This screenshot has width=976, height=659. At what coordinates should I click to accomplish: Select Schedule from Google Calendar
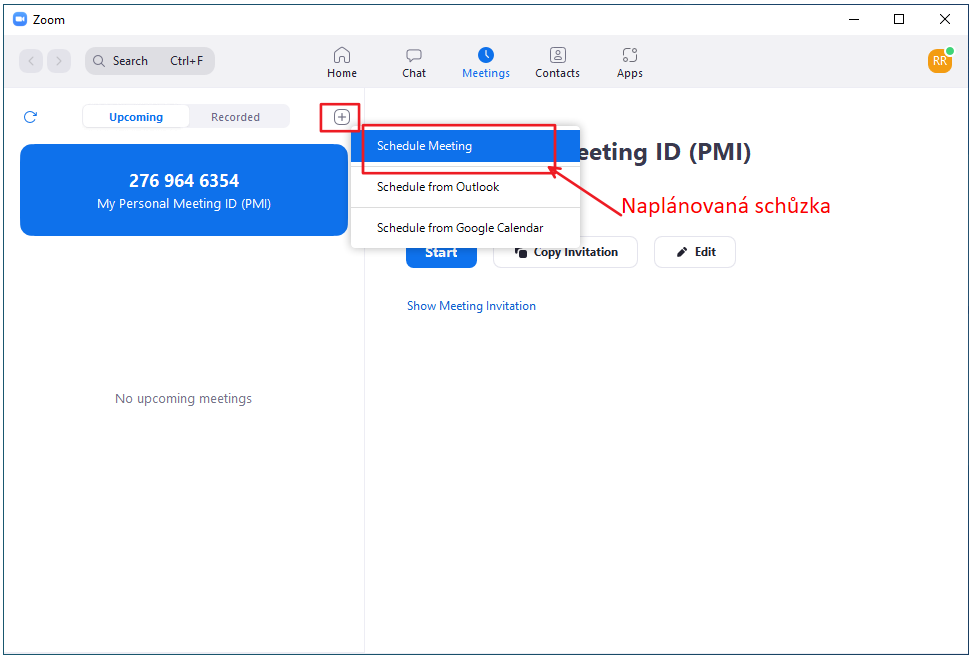pyautogui.click(x=460, y=228)
